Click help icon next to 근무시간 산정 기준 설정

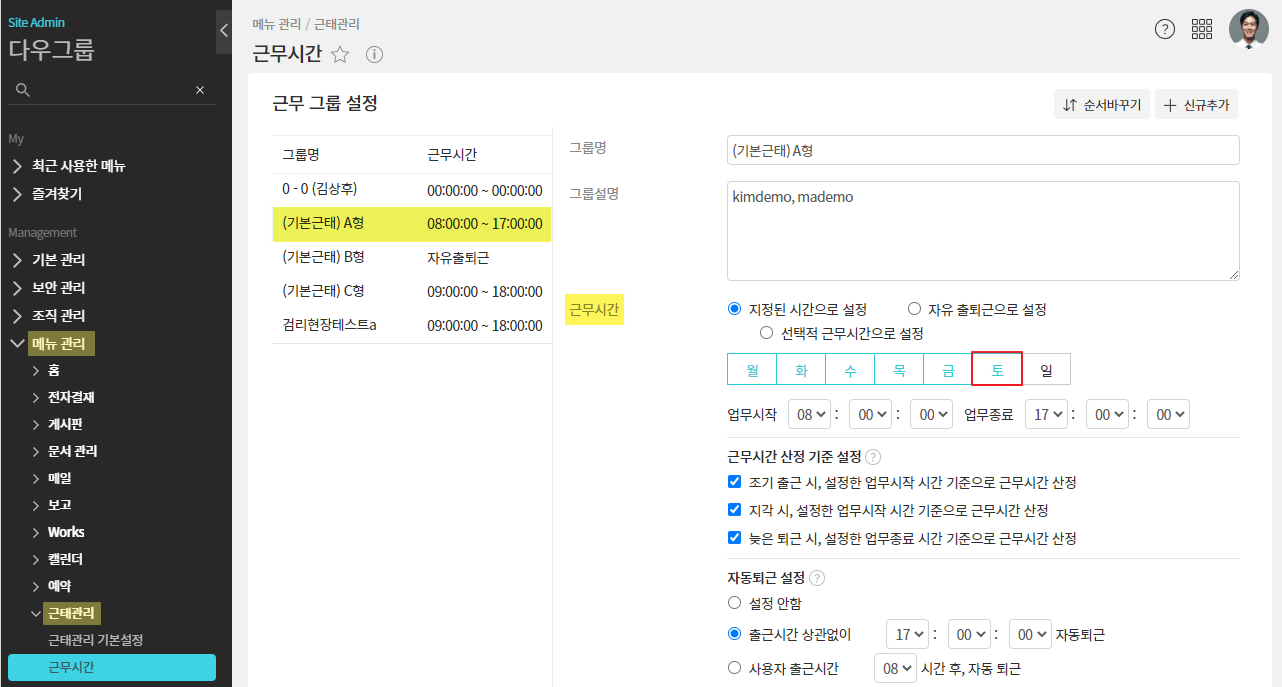873,457
